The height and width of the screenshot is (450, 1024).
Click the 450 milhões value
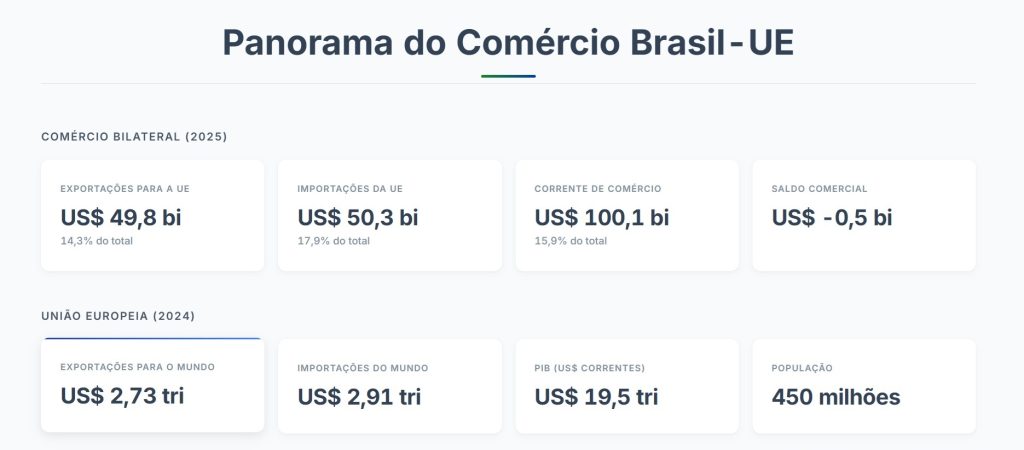tap(836, 397)
